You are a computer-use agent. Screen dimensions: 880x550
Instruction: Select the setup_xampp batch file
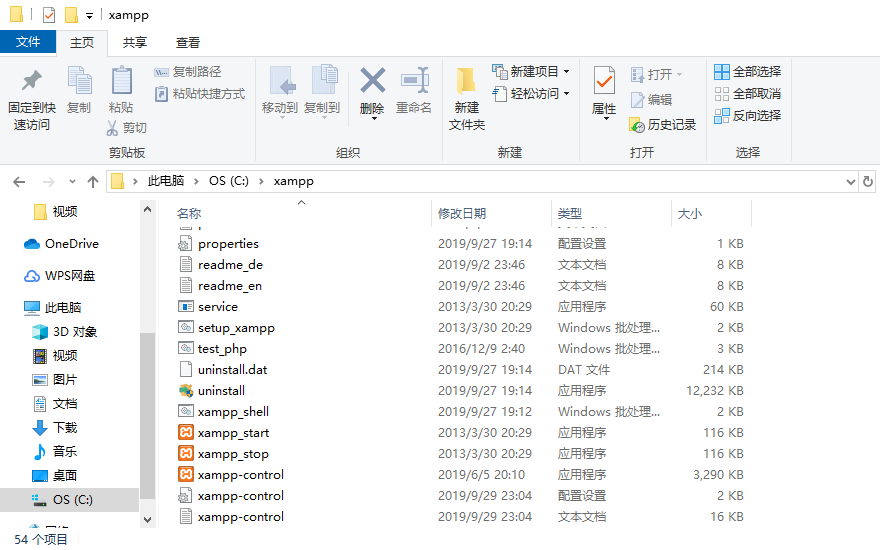coord(227,328)
